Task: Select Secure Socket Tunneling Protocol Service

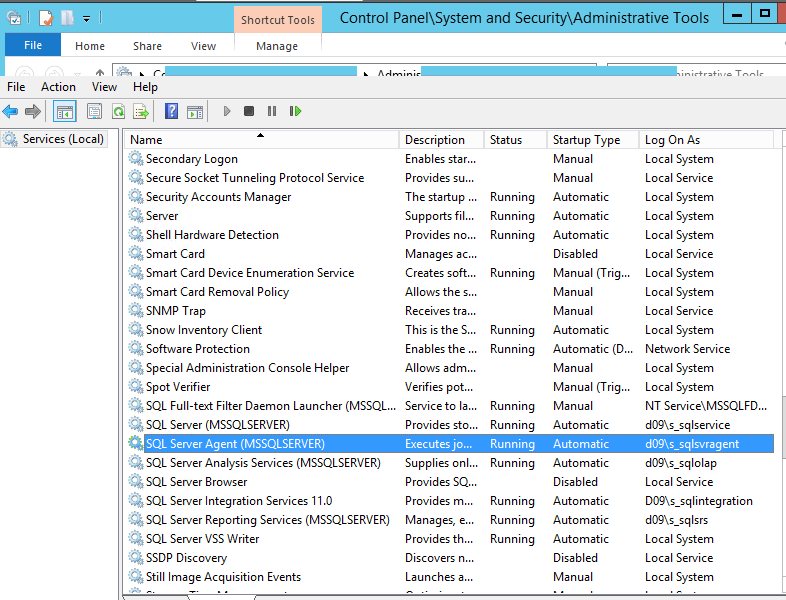Action: 449,178
